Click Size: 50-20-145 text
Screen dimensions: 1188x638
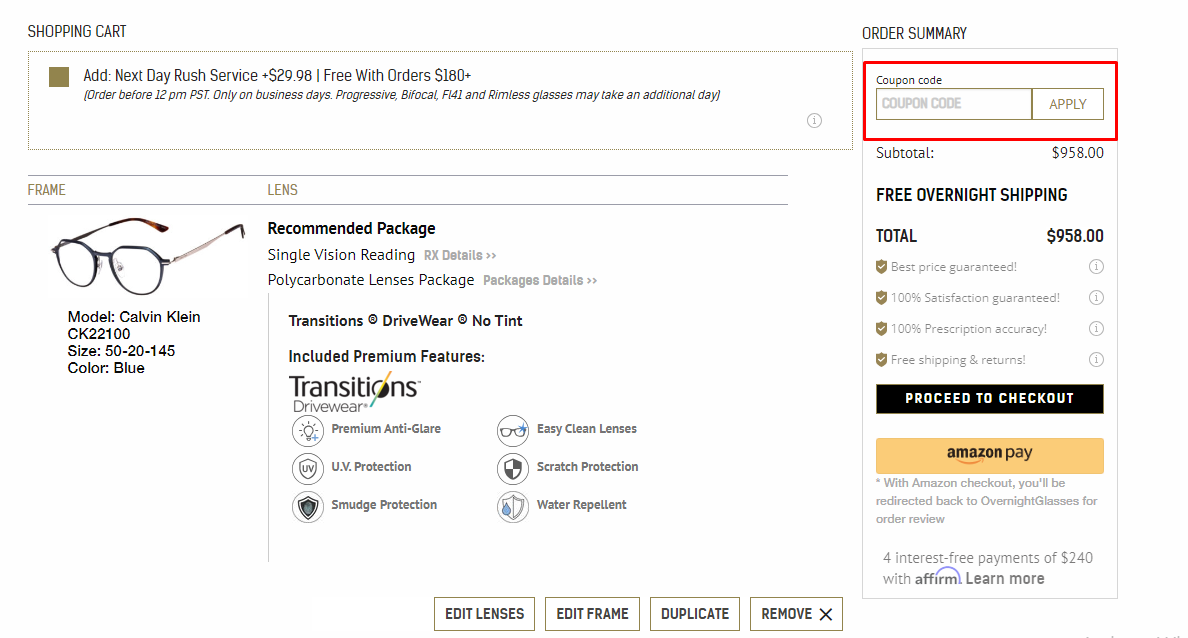click(x=121, y=351)
